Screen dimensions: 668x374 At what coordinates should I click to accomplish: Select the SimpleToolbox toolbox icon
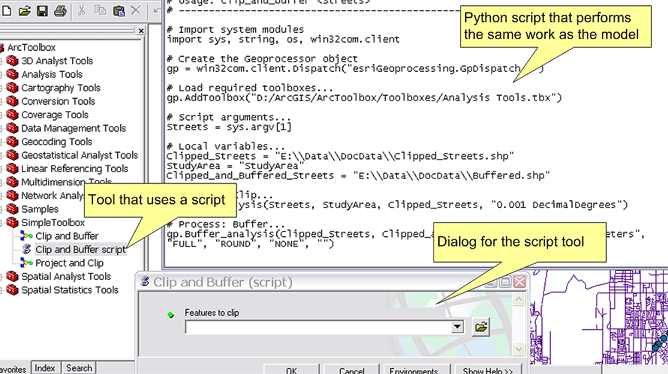click(12, 222)
